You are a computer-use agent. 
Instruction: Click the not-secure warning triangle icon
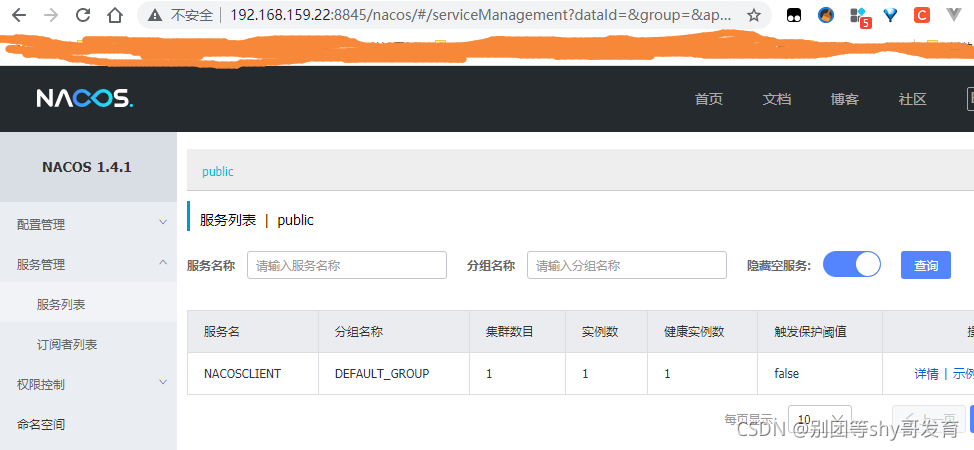coord(155,15)
